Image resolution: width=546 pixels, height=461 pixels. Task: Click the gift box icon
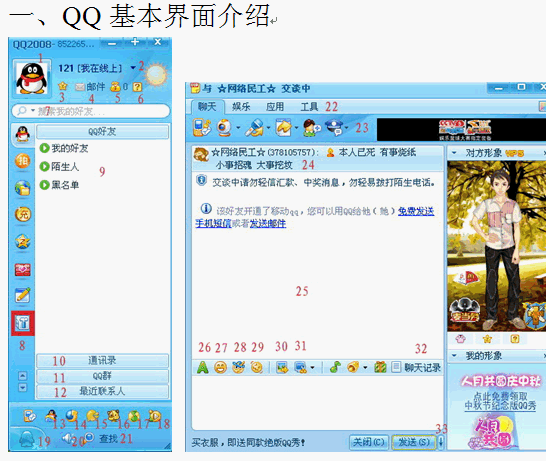pos(380,367)
